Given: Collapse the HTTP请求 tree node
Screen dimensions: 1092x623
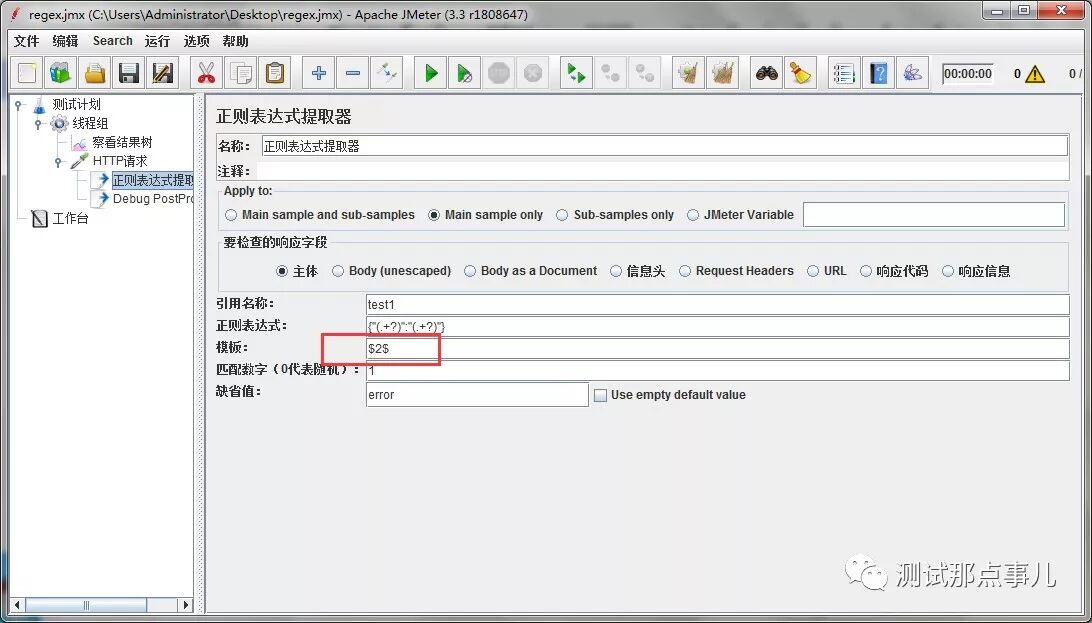Looking at the screenshot, I should tap(59, 161).
